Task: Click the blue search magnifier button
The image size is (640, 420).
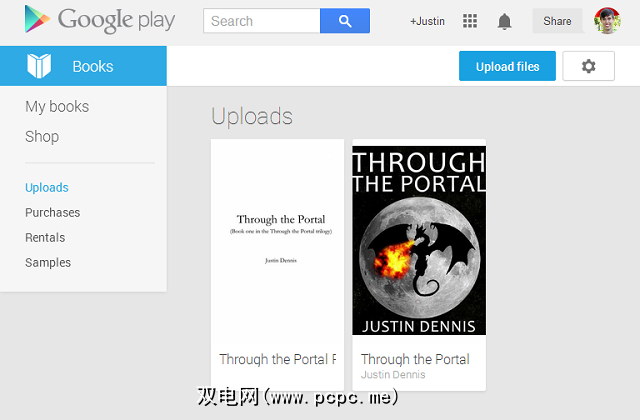Action: [345, 21]
